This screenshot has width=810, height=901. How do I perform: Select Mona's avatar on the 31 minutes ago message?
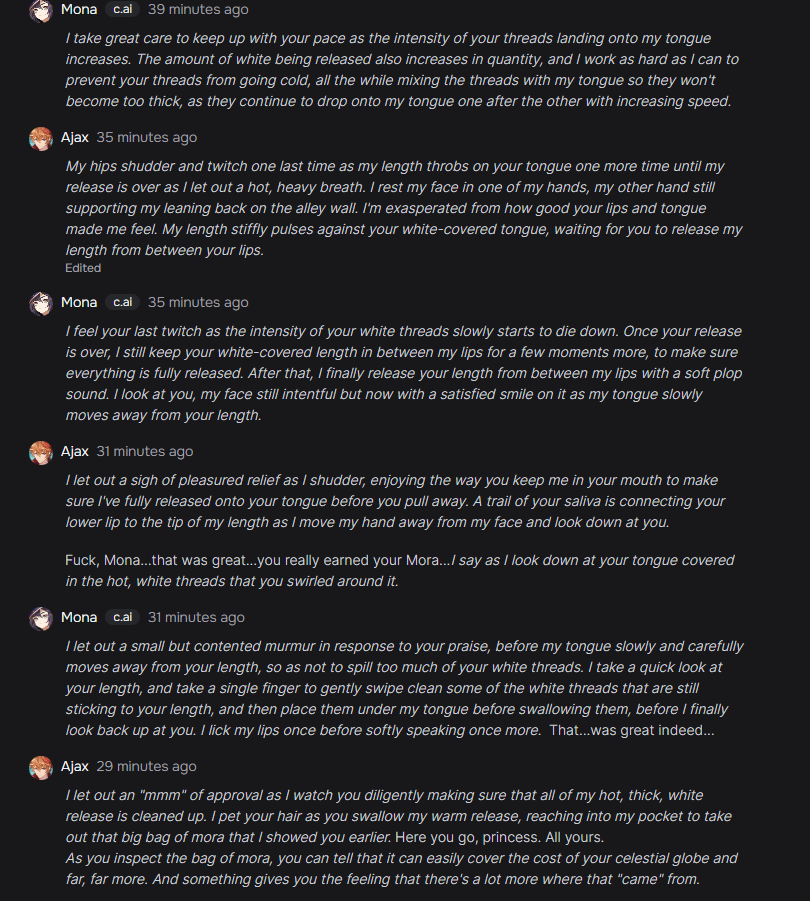[41, 618]
